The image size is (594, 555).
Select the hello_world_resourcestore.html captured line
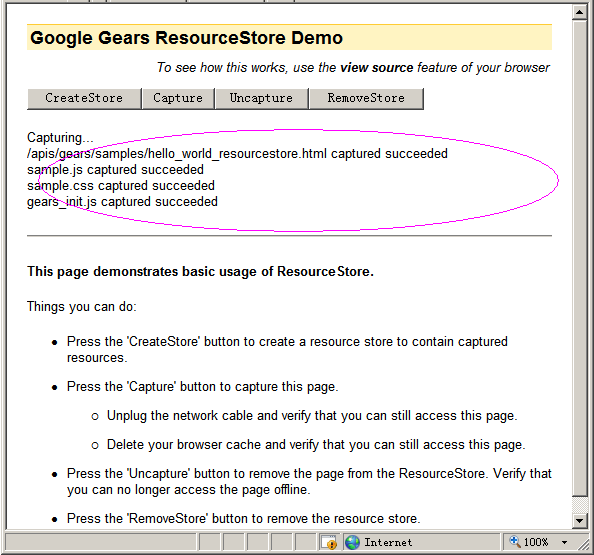coord(237,154)
